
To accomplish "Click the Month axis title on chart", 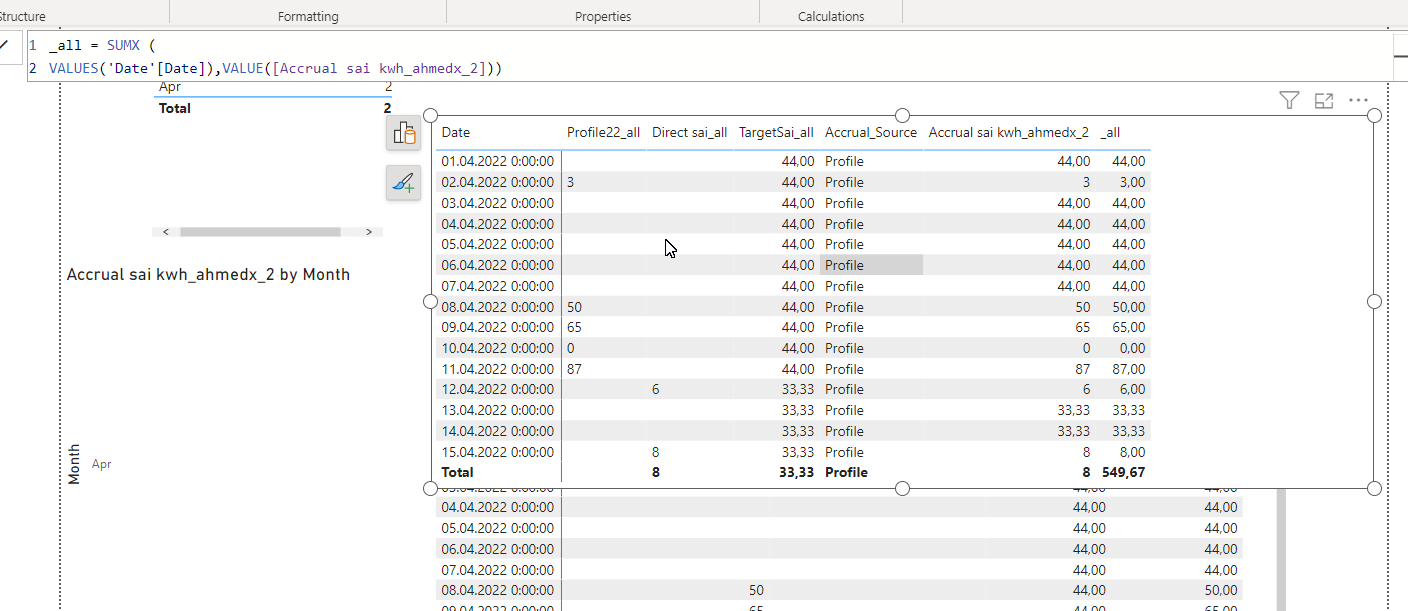I will point(74,465).
